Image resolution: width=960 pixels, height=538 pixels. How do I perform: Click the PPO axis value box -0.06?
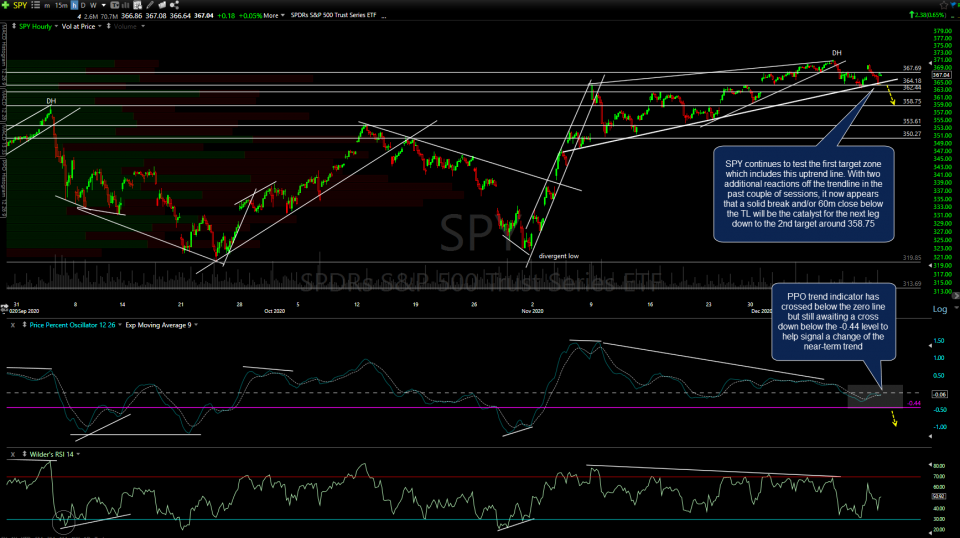(x=940, y=394)
